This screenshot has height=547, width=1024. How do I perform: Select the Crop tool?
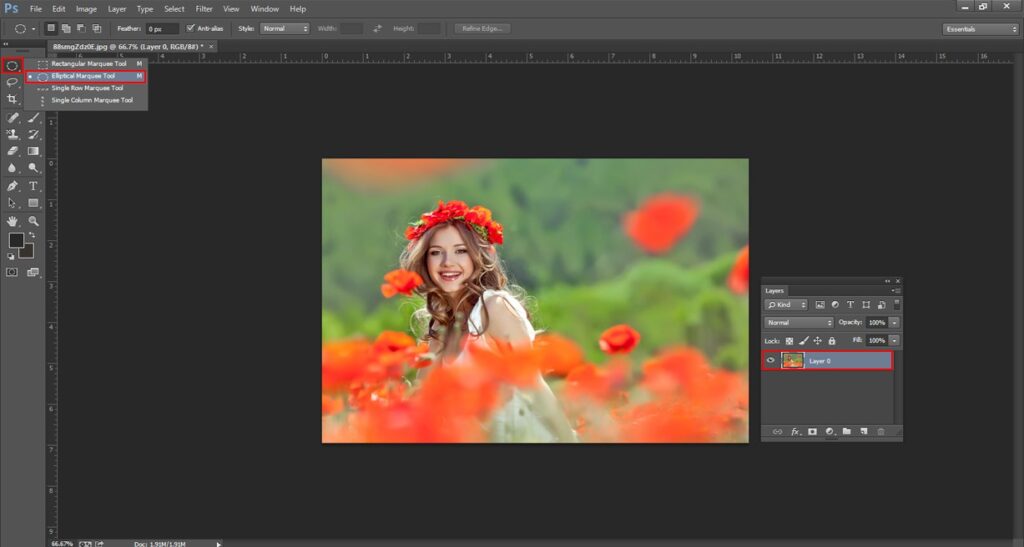[12, 99]
